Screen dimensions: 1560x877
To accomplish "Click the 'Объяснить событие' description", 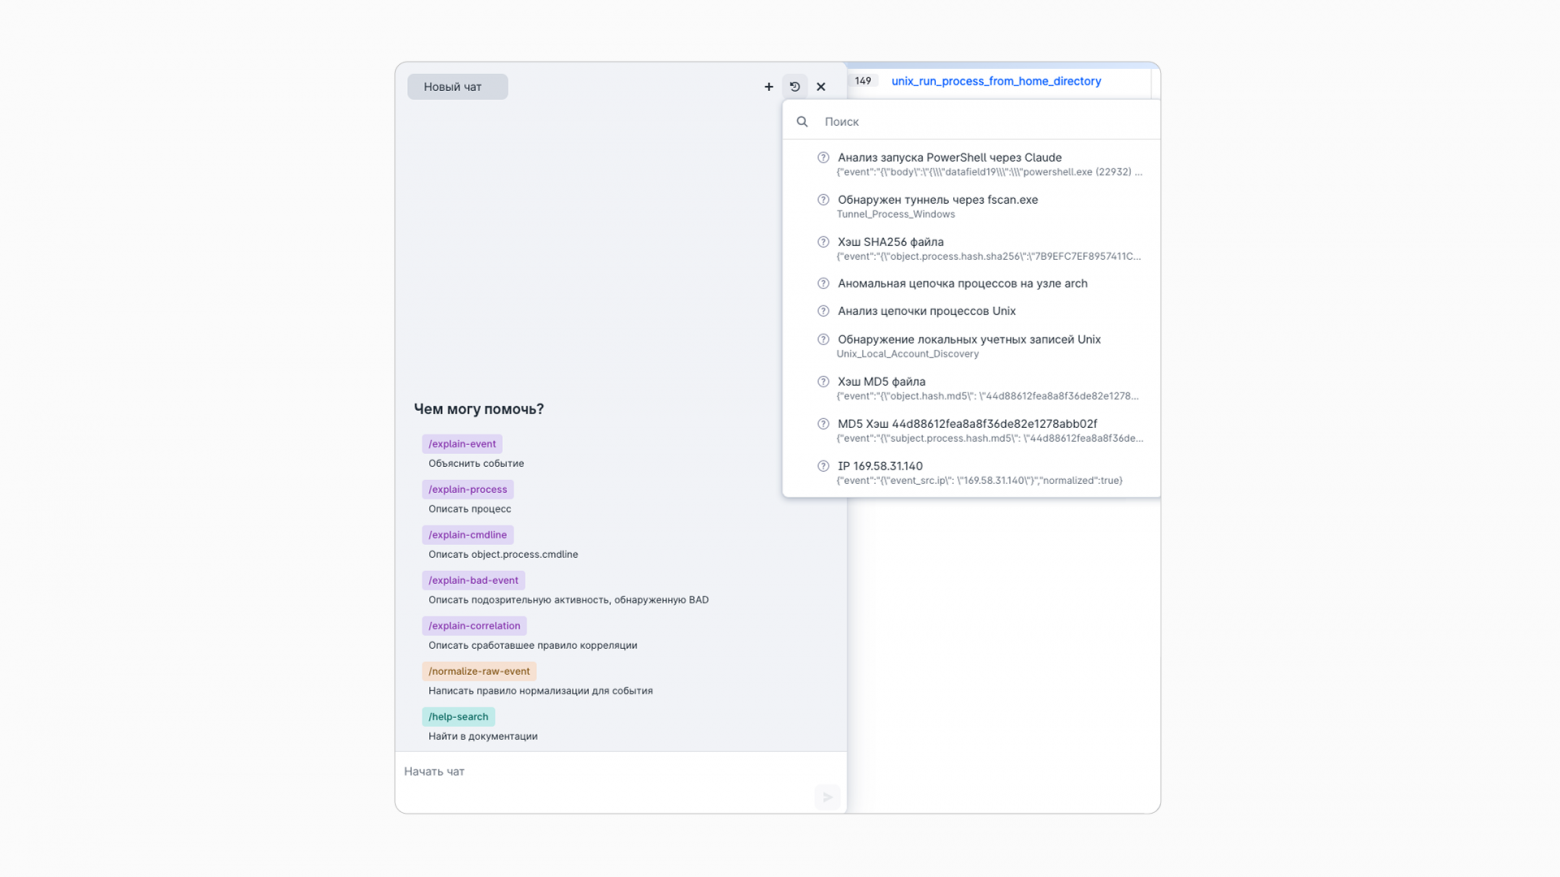I will [476, 464].
